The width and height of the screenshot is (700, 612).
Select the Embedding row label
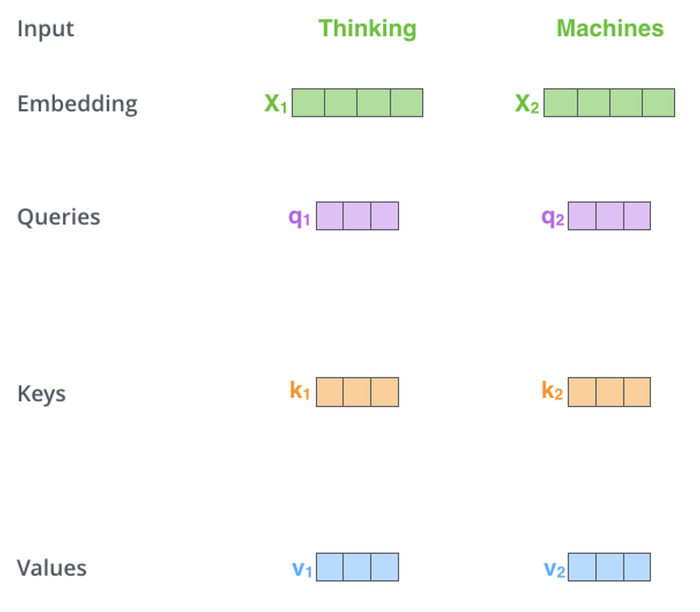pyautogui.click(x=77, y=103)
